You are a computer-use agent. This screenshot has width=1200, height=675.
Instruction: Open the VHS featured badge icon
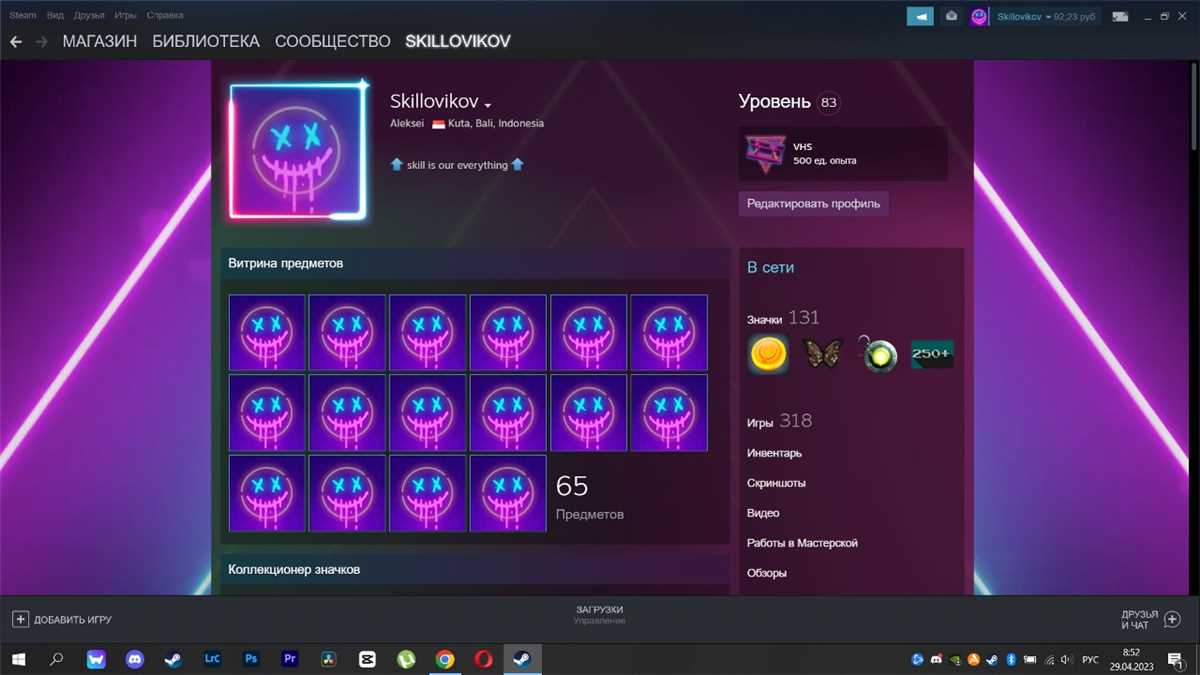pyautogui.click(x=765, y=153)
